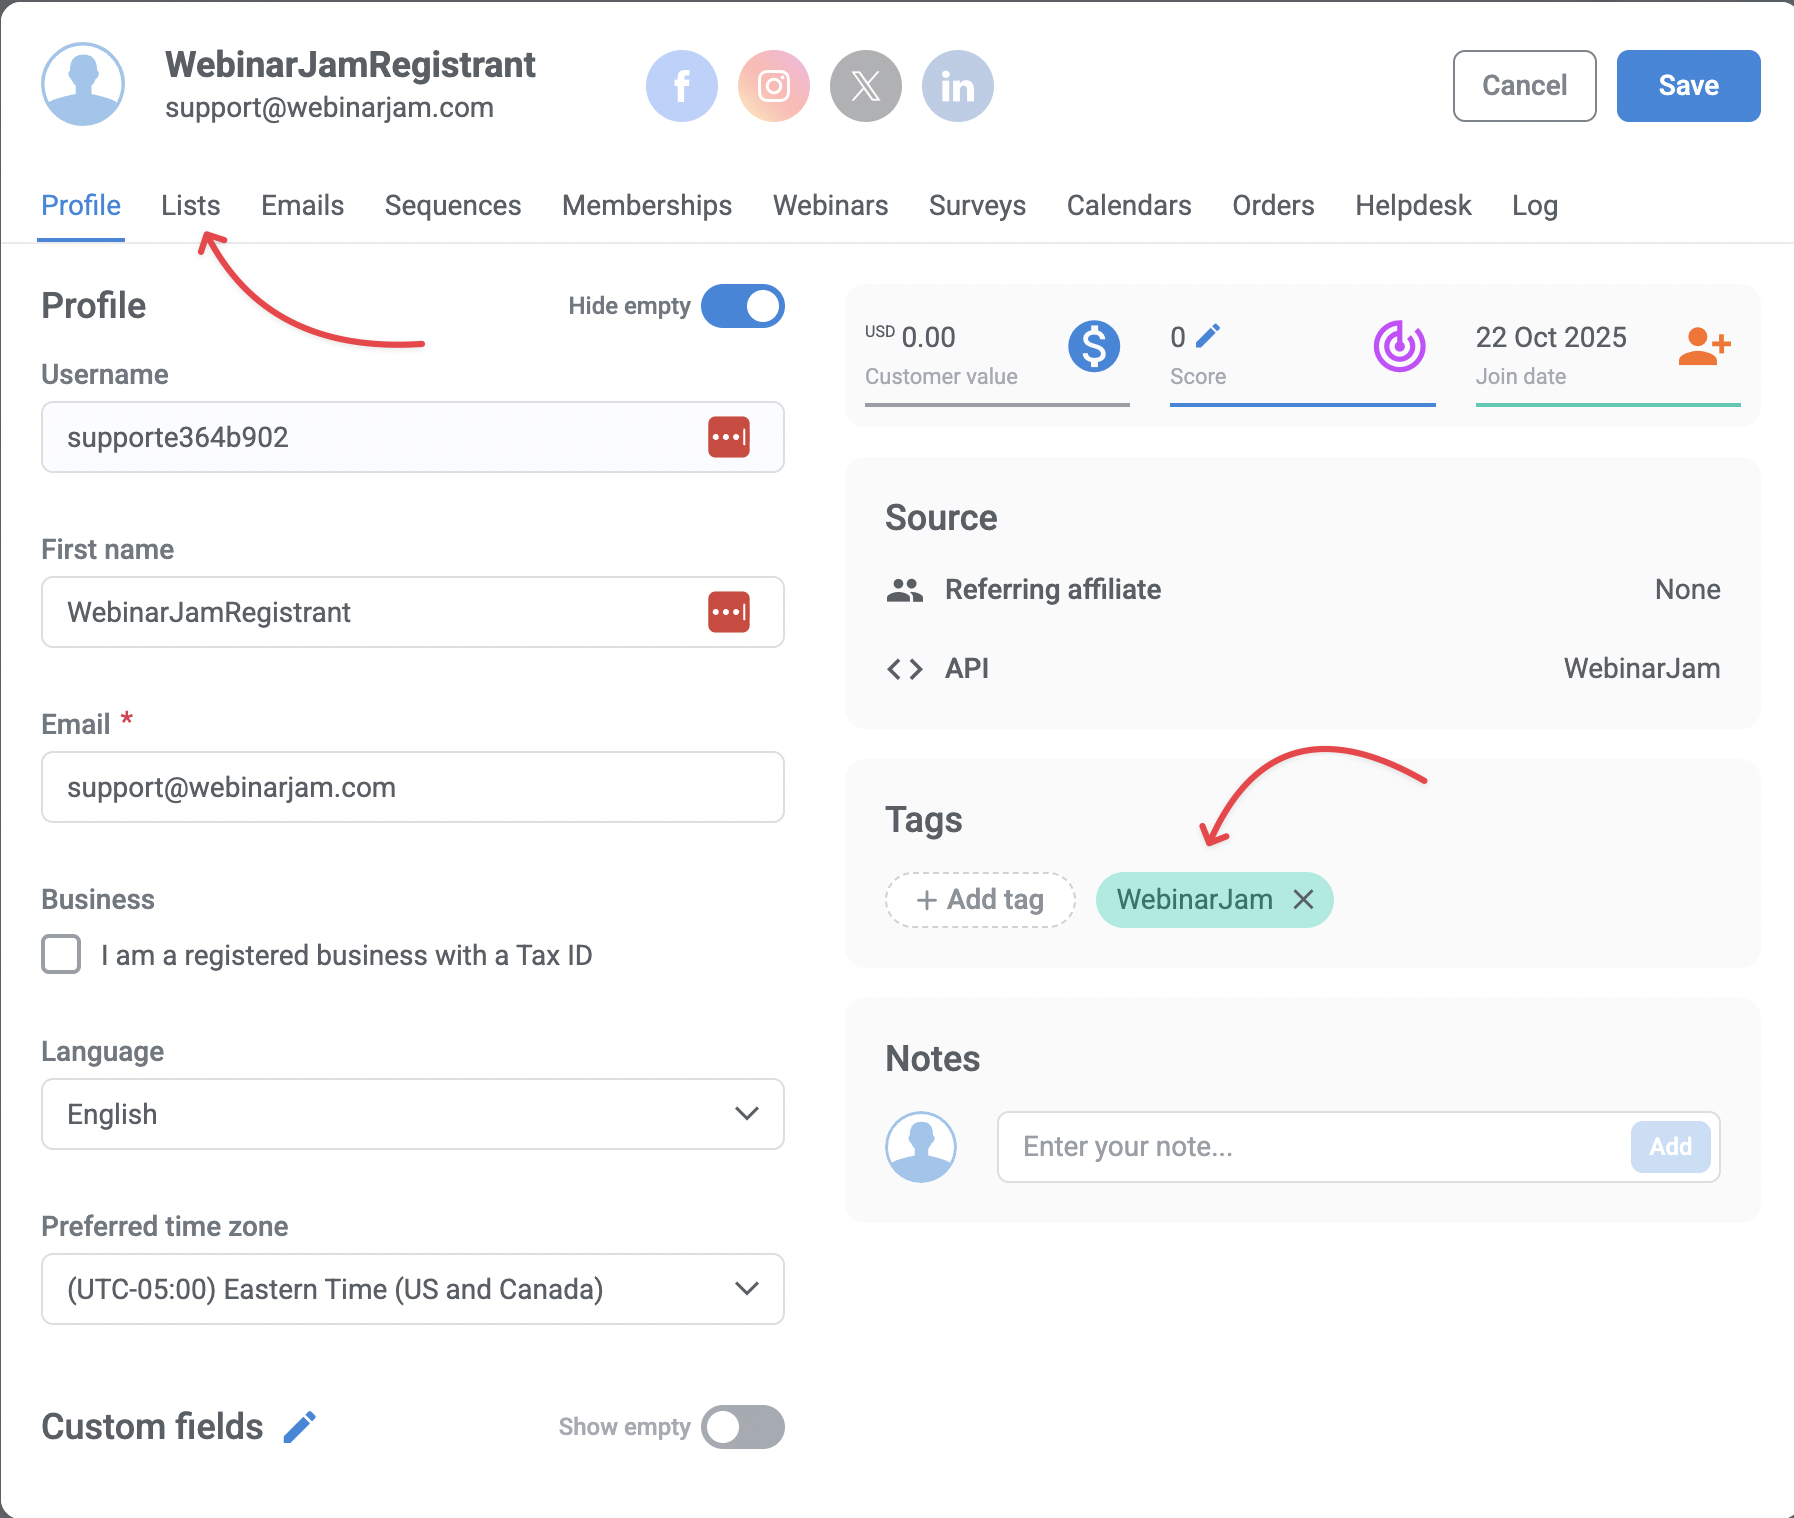Click into the Username input field
This screenshot has width=1794, height=1518.
pyautogui.click(x=413, y=437)
